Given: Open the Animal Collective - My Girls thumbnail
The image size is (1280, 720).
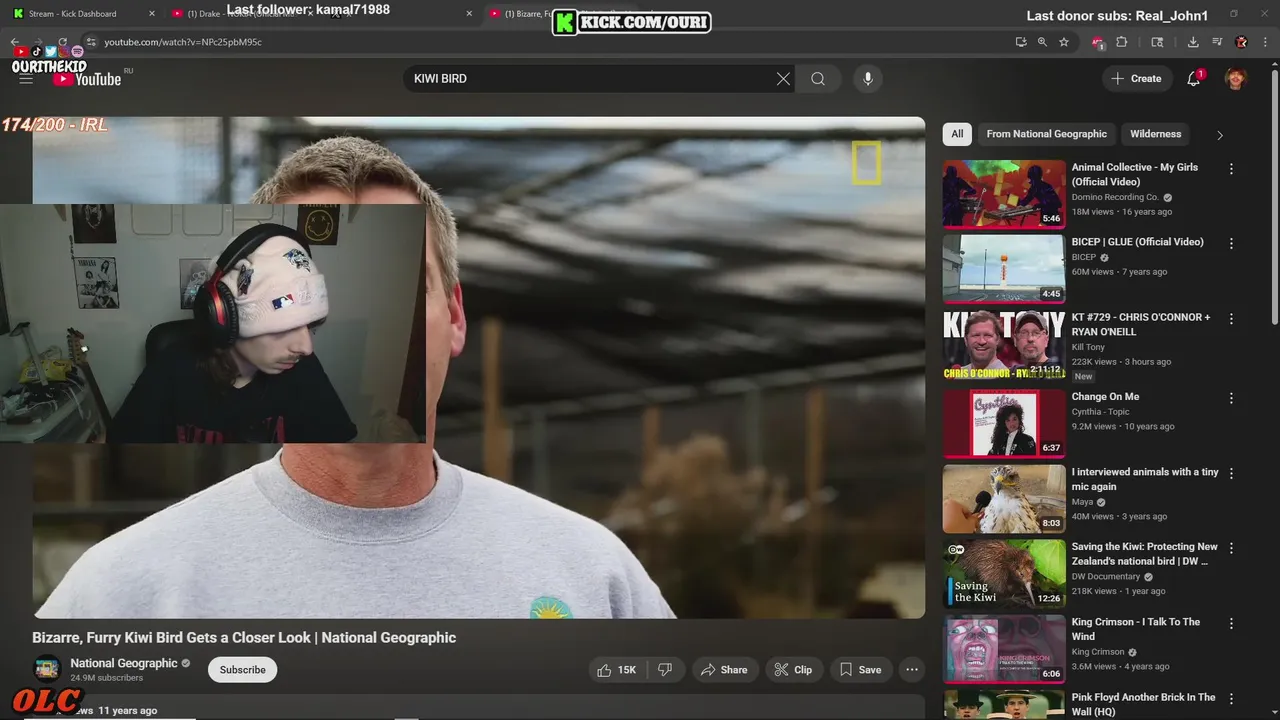Looking at the screenshot, I should tap(1004, 194).
